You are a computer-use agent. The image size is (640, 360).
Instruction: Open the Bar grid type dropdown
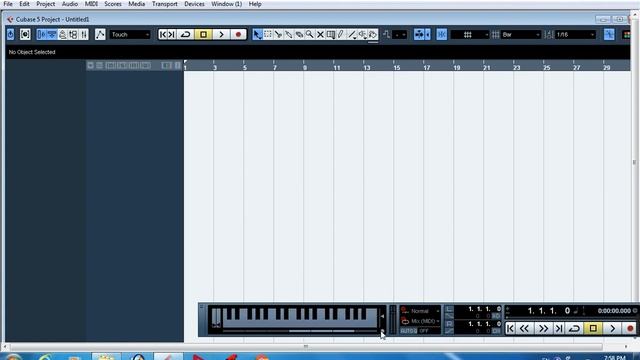[x=521, y=35]
